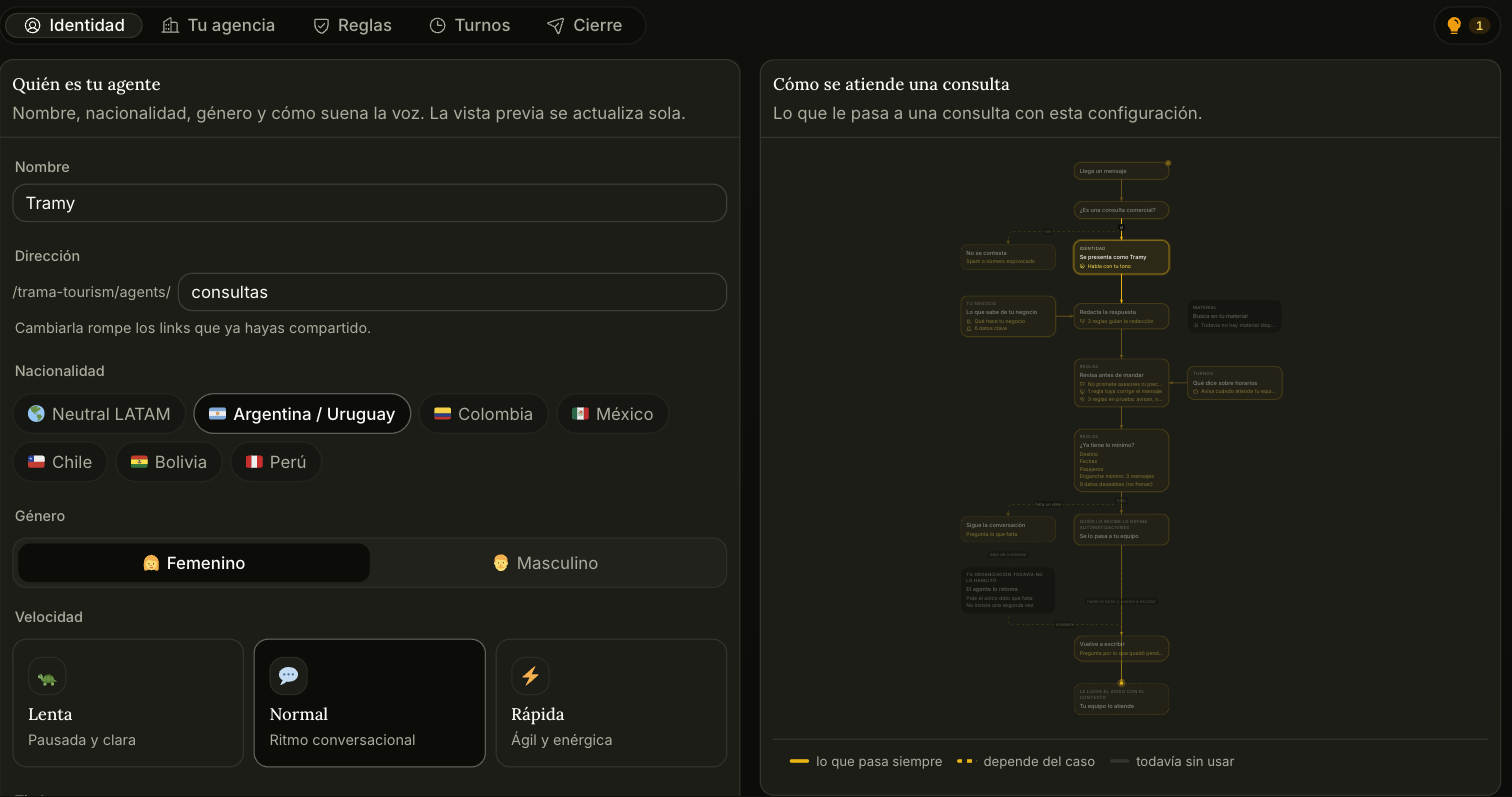Click the shield icon in Reglas tab

click(x=322, y=26)
